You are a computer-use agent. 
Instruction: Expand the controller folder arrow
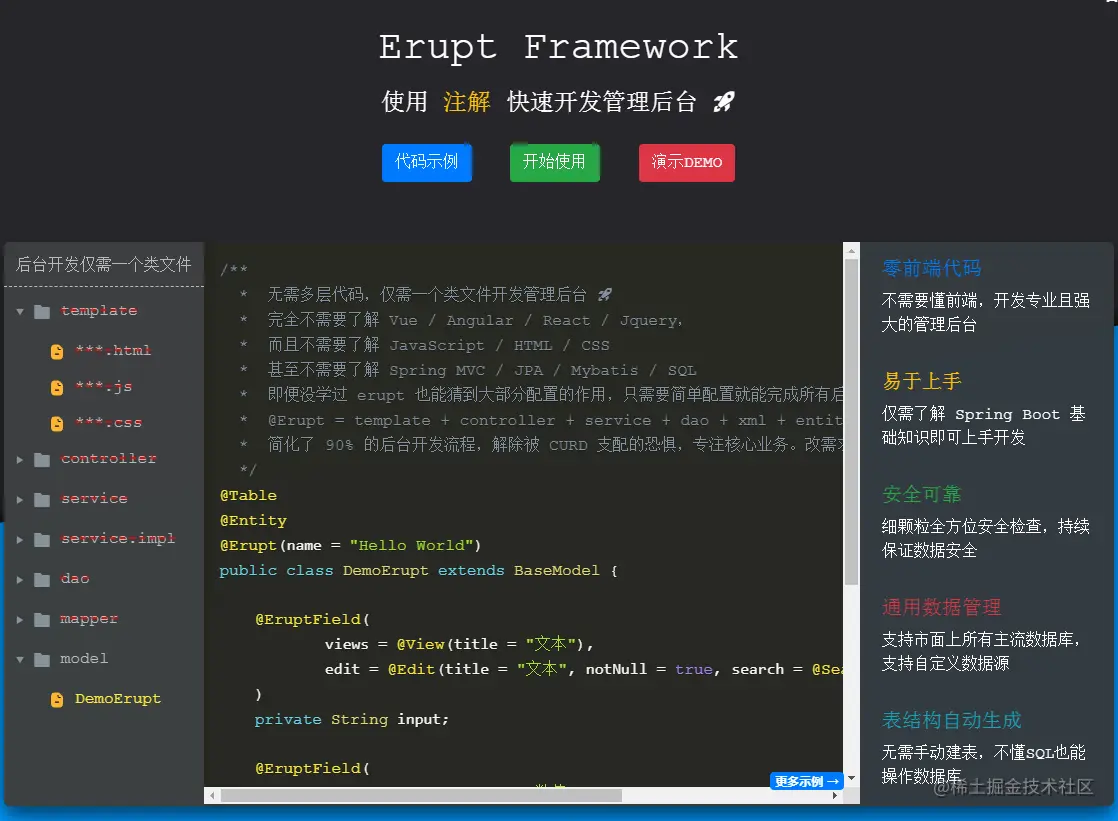pyautogui.click(x=20, y=459)
